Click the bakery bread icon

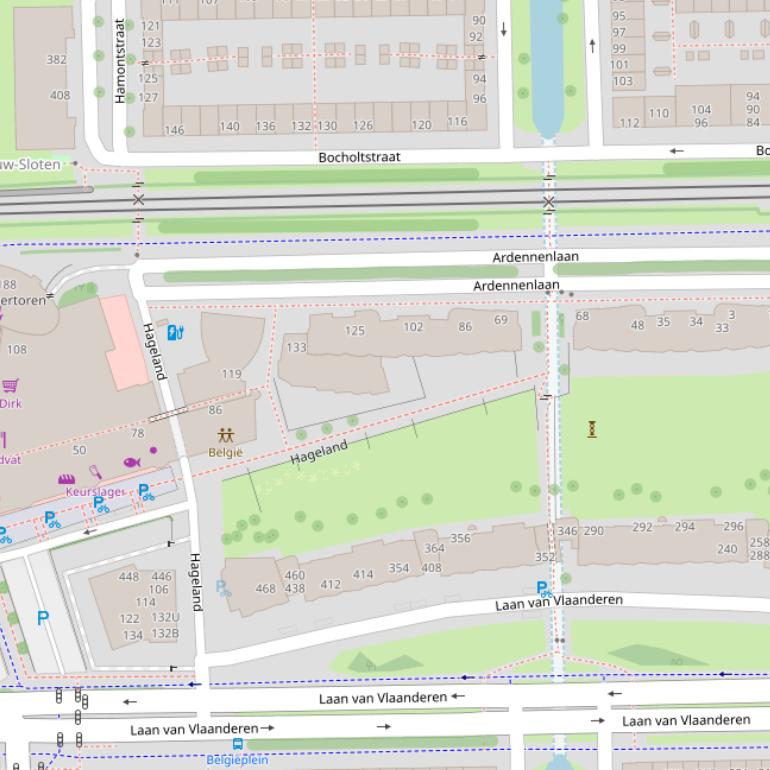pos(67,479)
